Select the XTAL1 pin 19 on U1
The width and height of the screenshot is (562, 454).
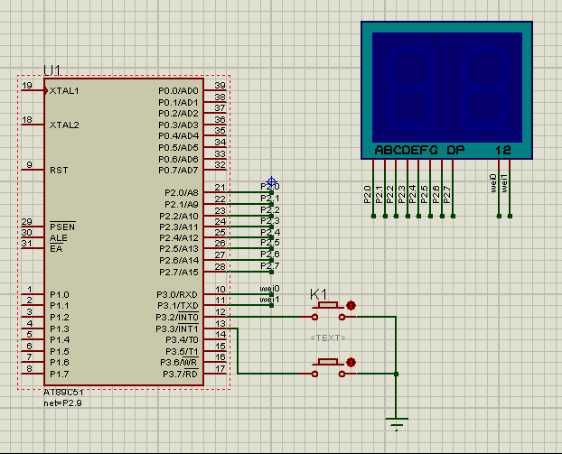tap(32, 90)
